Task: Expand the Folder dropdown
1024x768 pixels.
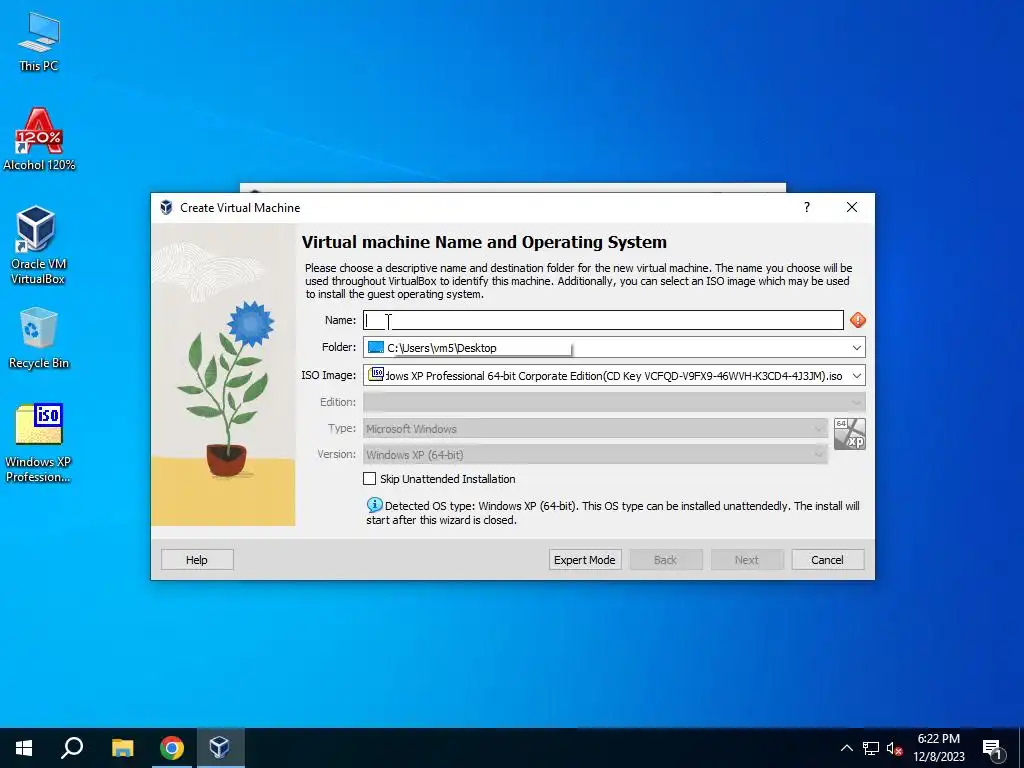Action: [x=856, y=347]
